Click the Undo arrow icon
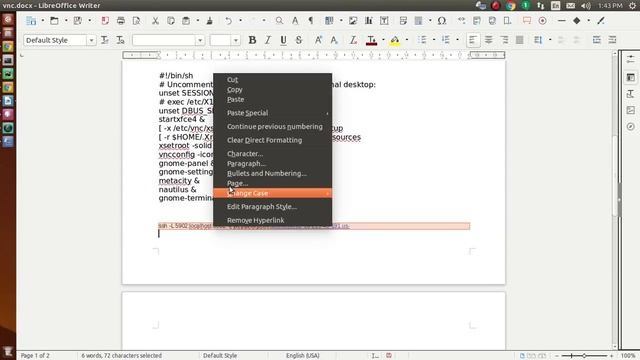 coord(229,20)
